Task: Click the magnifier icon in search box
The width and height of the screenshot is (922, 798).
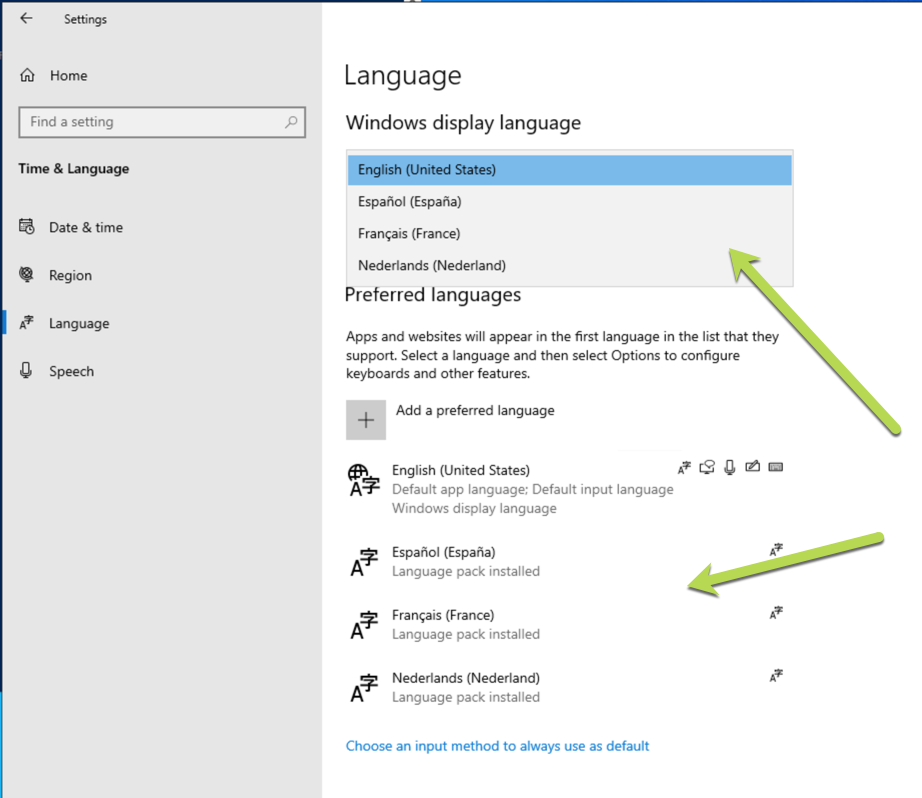Action: coord(291,122)
